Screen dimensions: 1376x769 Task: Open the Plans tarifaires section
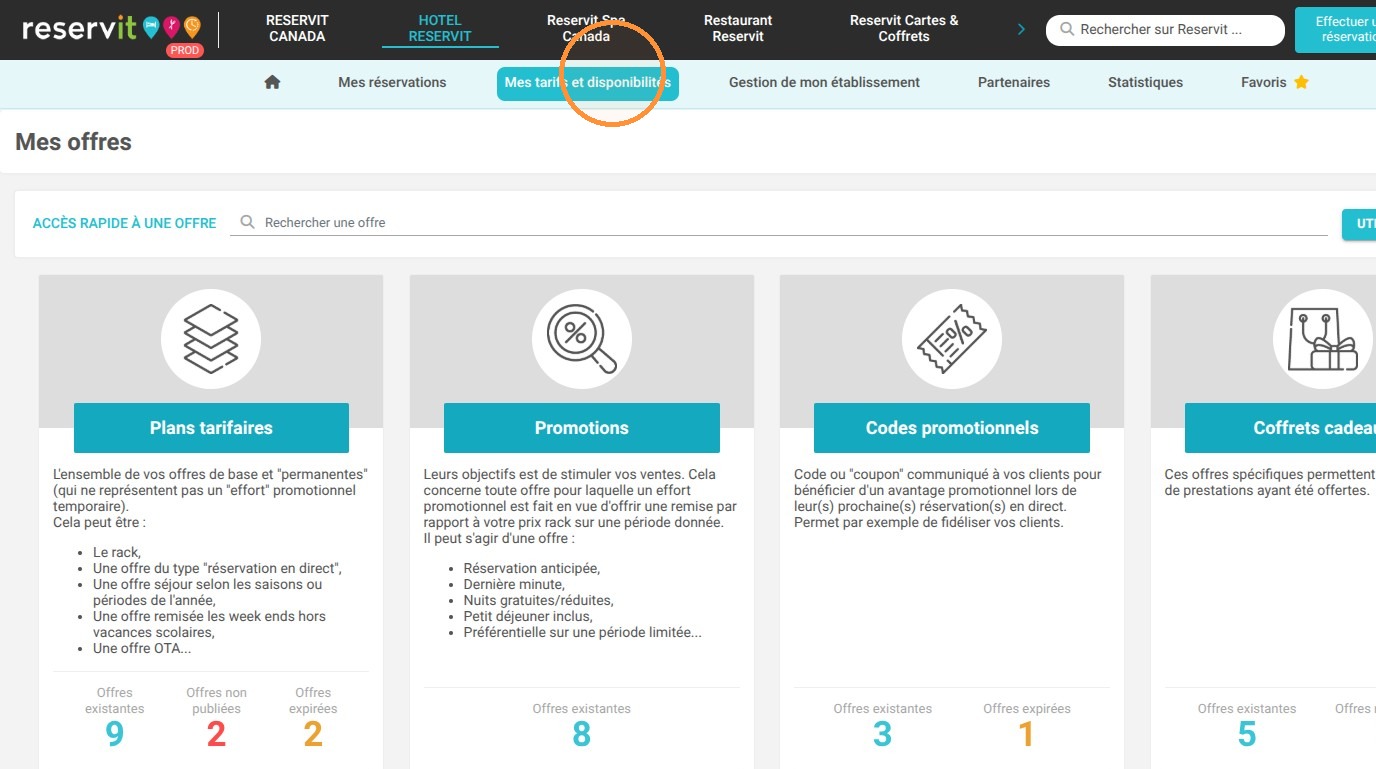point(211,428)
